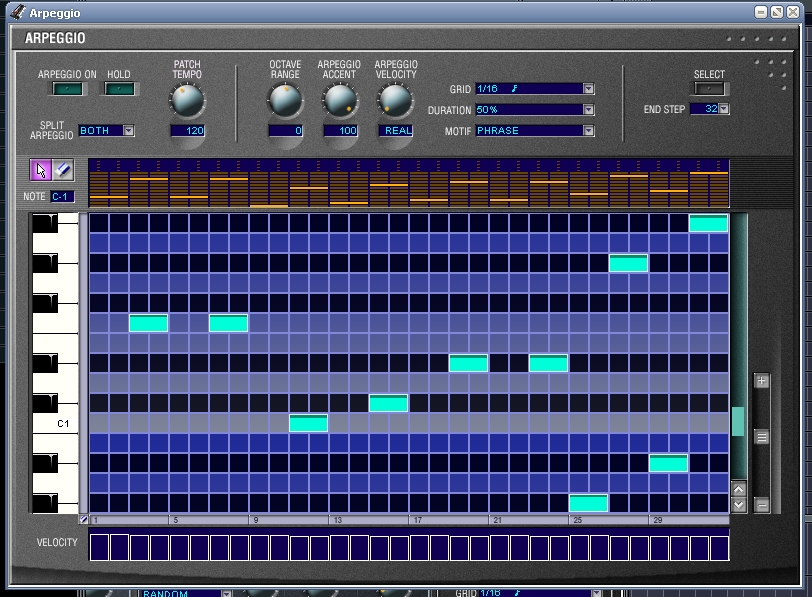Click the NOTE field showing C-1
812x597 pixels.
click(x=63, y=196)
